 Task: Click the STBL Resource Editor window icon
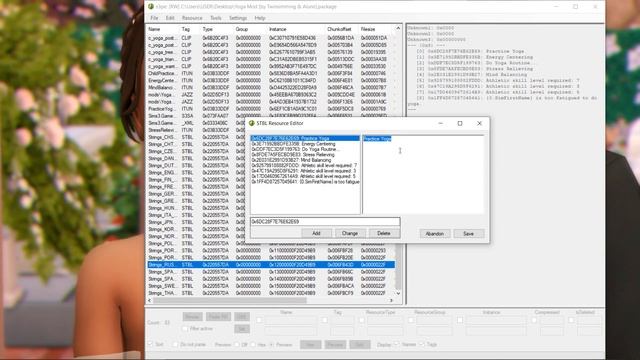(251, 123)
